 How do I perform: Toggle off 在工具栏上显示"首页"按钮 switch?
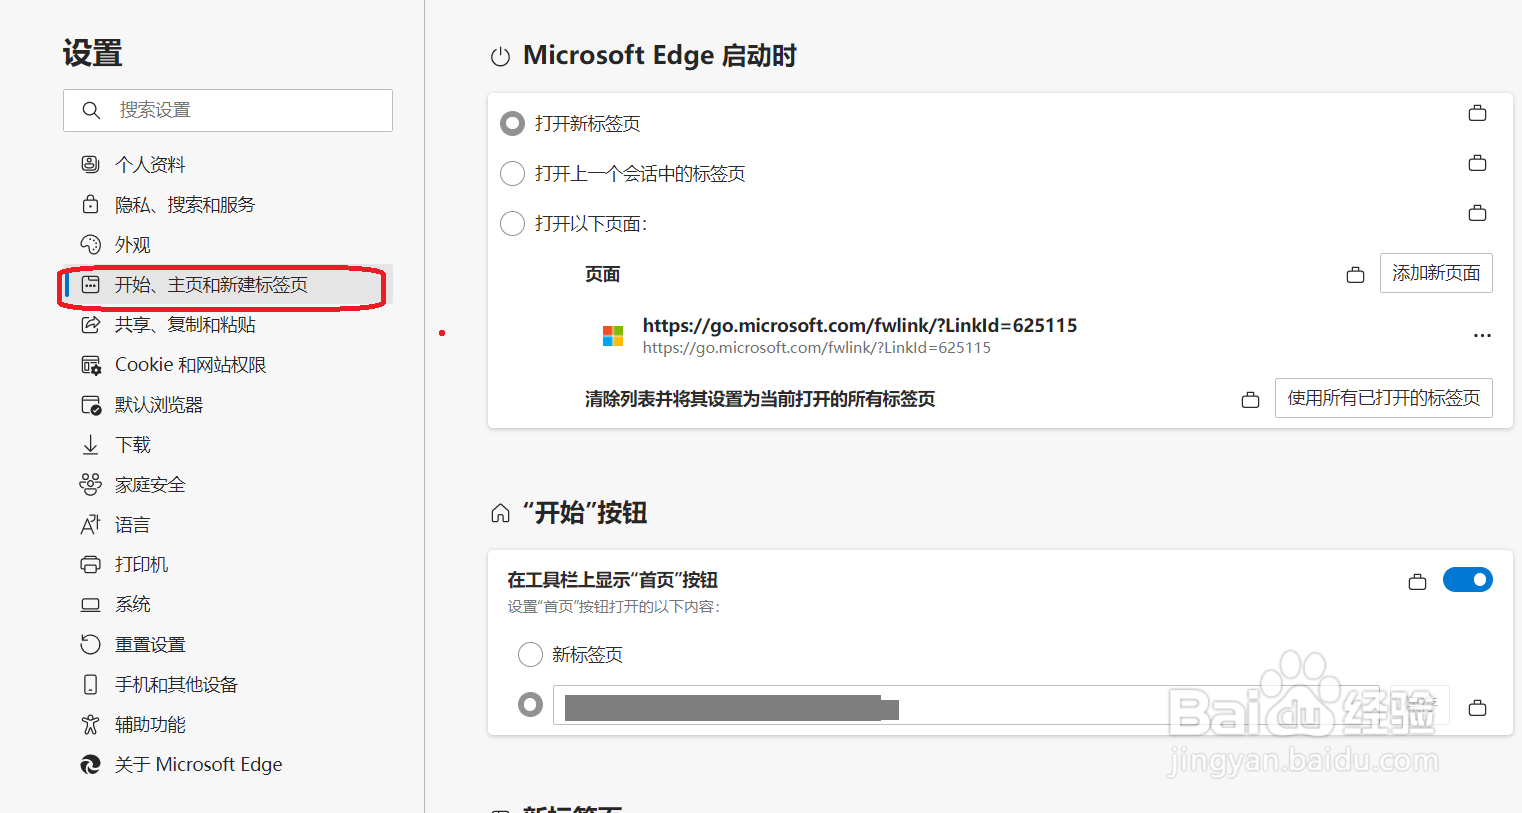tap(1467, 580)
